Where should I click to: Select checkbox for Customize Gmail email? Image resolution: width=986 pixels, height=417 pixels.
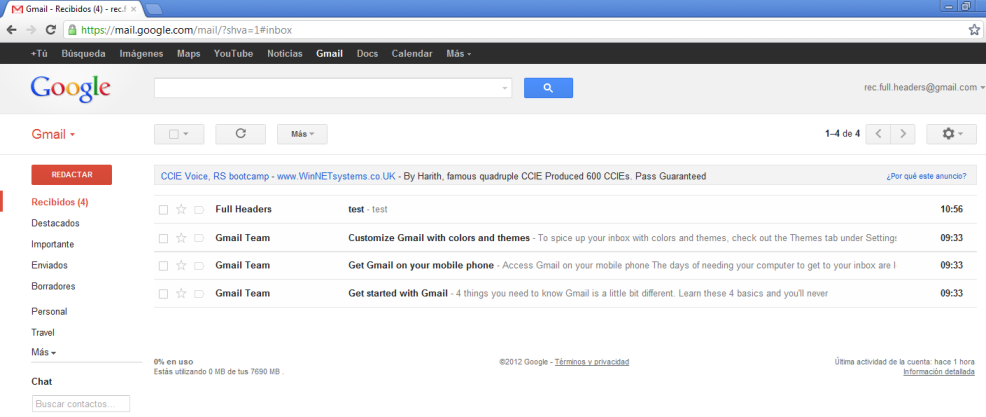point(163,239)
